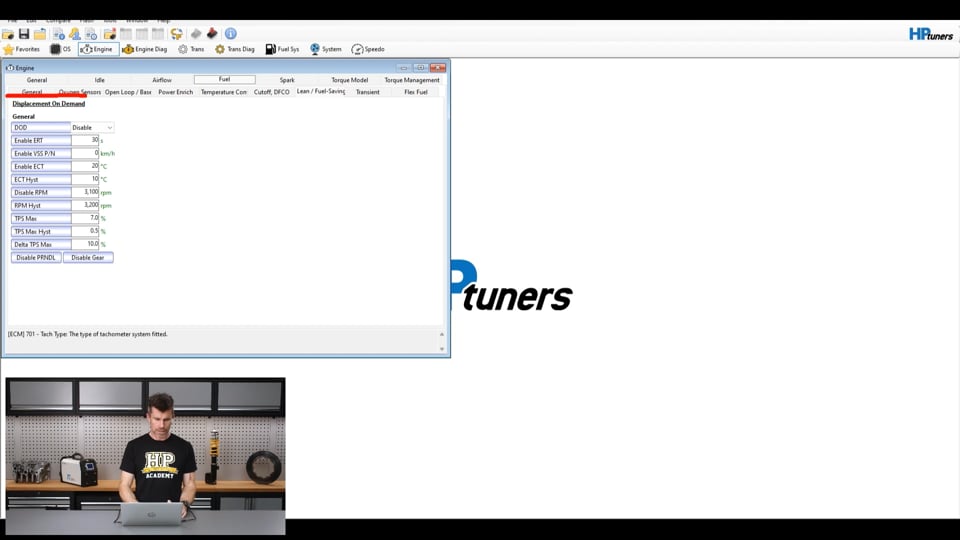Switch to the Airflow tab
This screenshot has width=960, height=540.
(x=162, y=80)
